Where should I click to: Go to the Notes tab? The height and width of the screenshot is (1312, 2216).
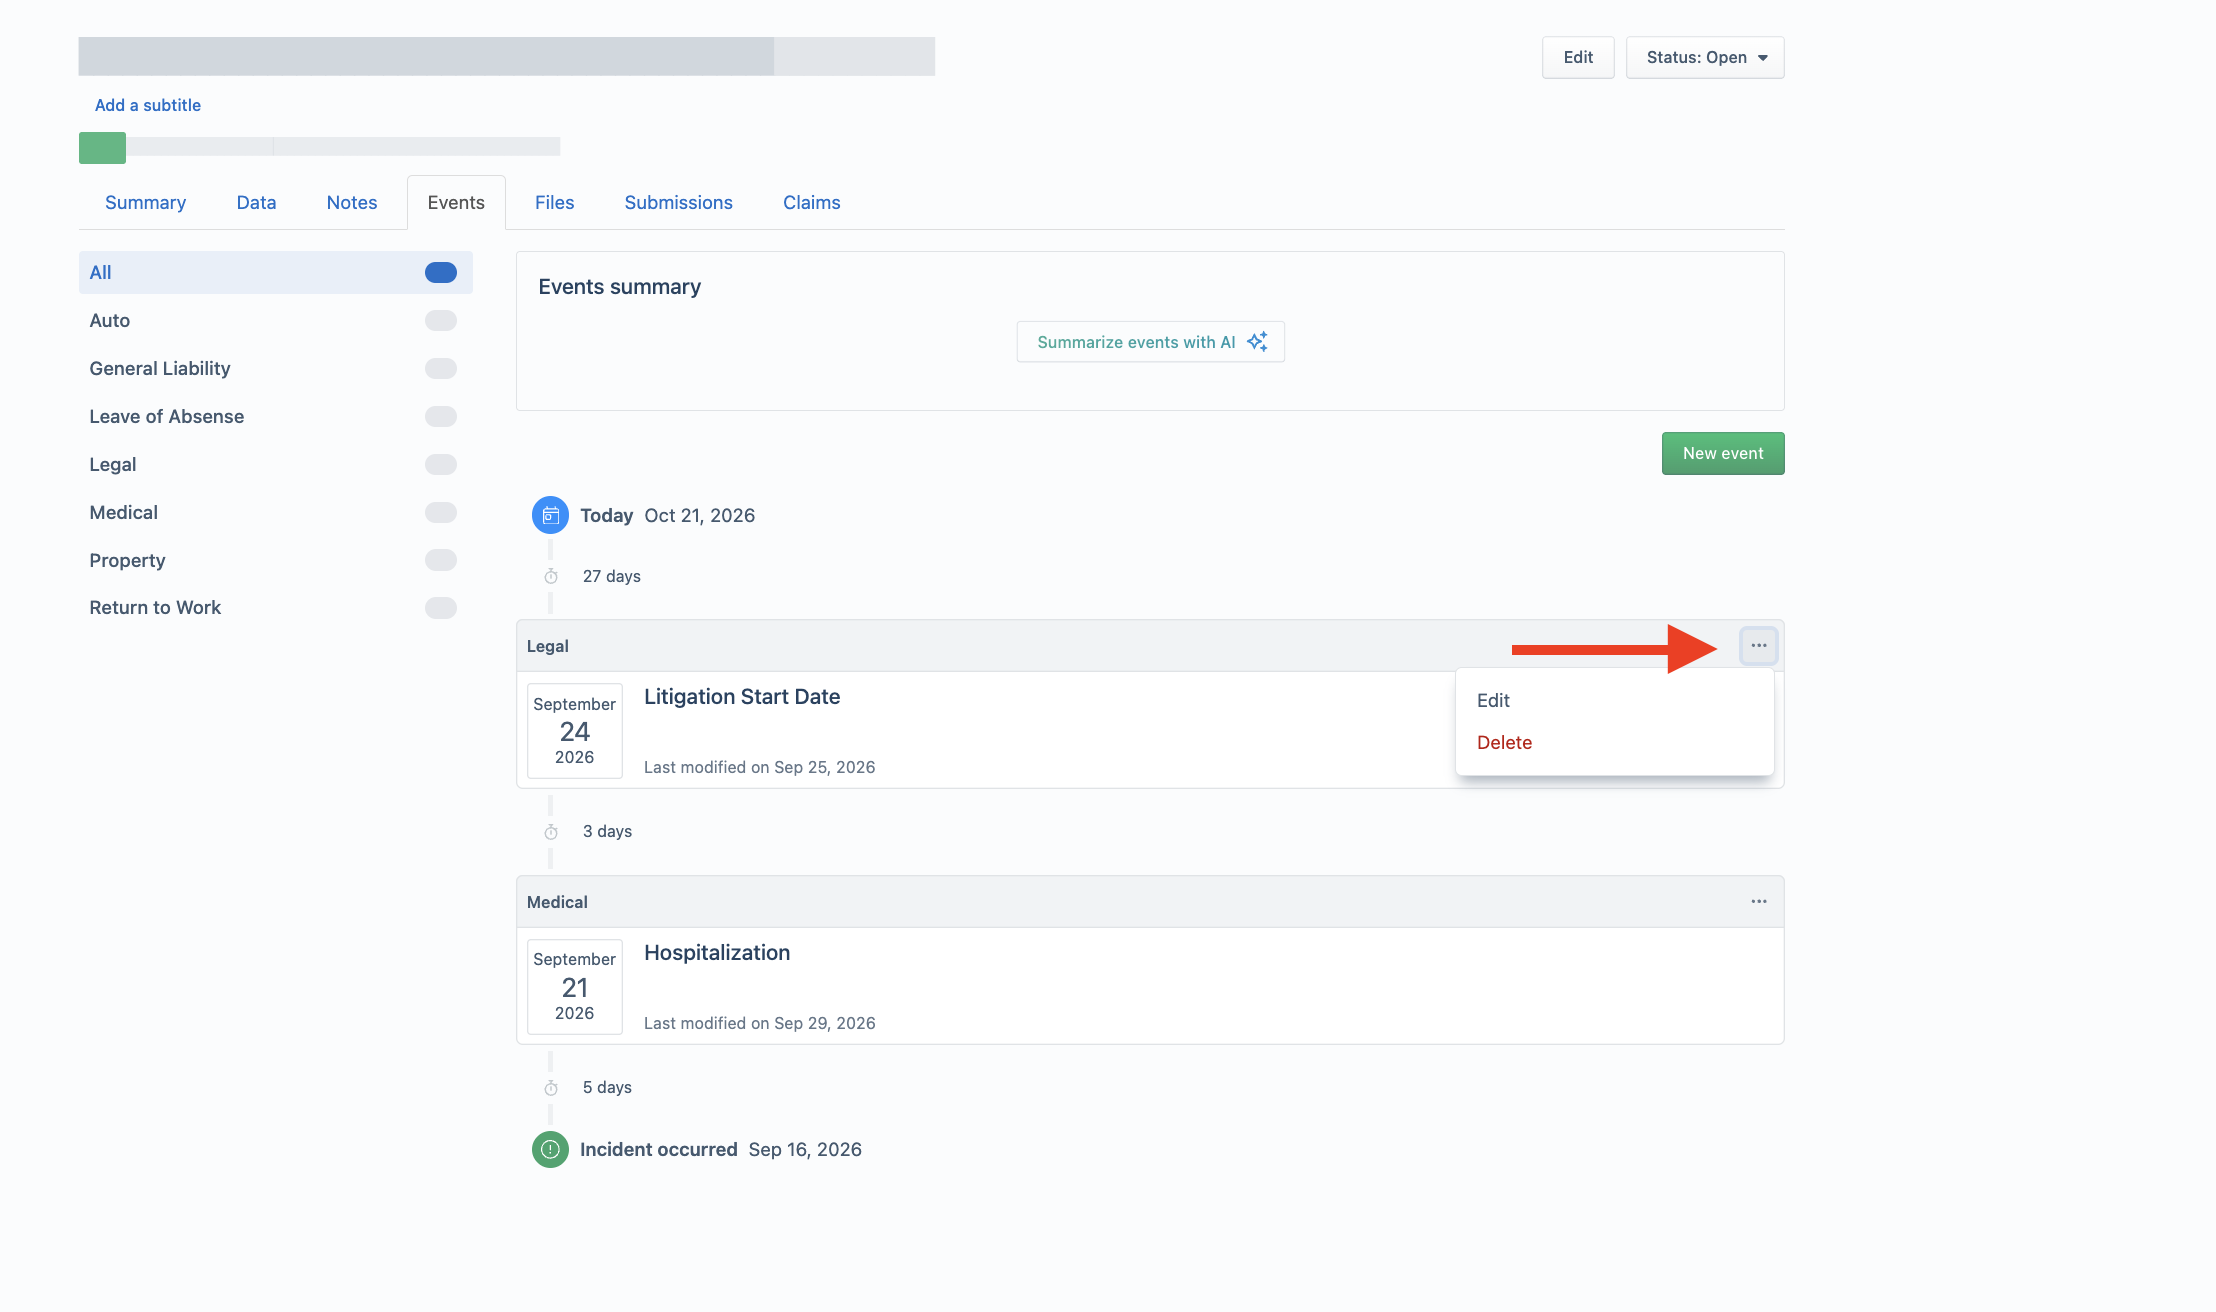(352, 203)
